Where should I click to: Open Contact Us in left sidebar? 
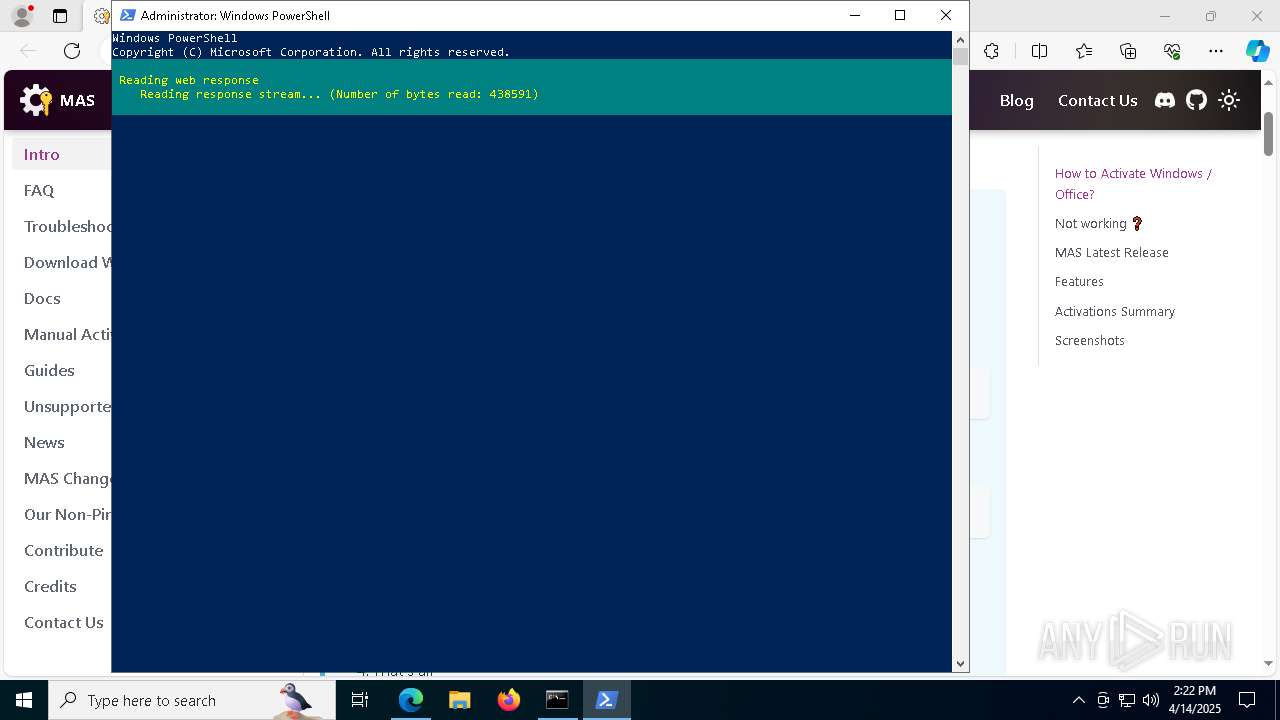point(63,622)
